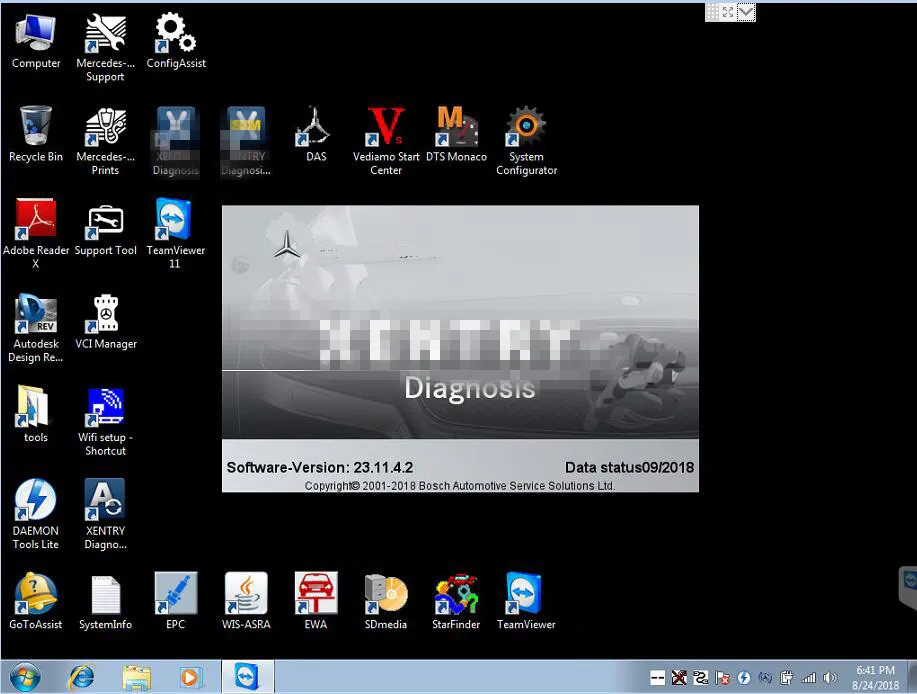Expand the remote toolbar chevron at top
This screenshot has width=917, height=694.
(746, 12)
